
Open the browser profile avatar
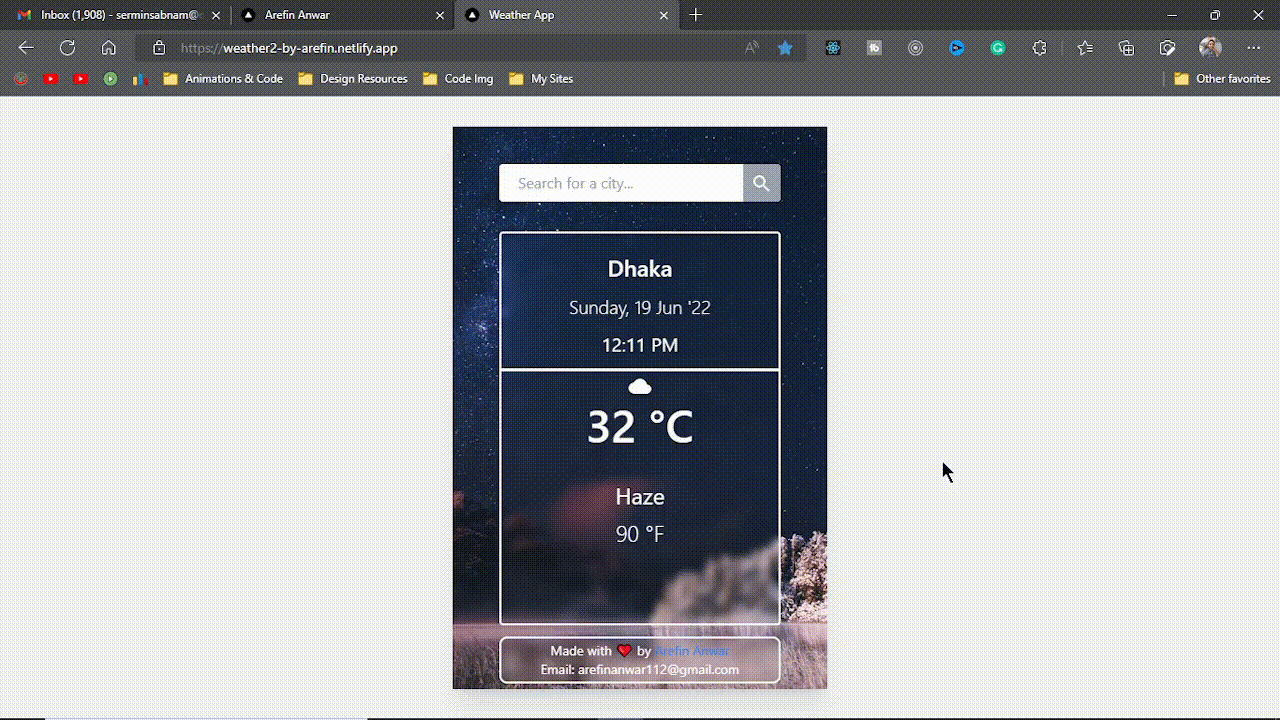(1210, 48)
